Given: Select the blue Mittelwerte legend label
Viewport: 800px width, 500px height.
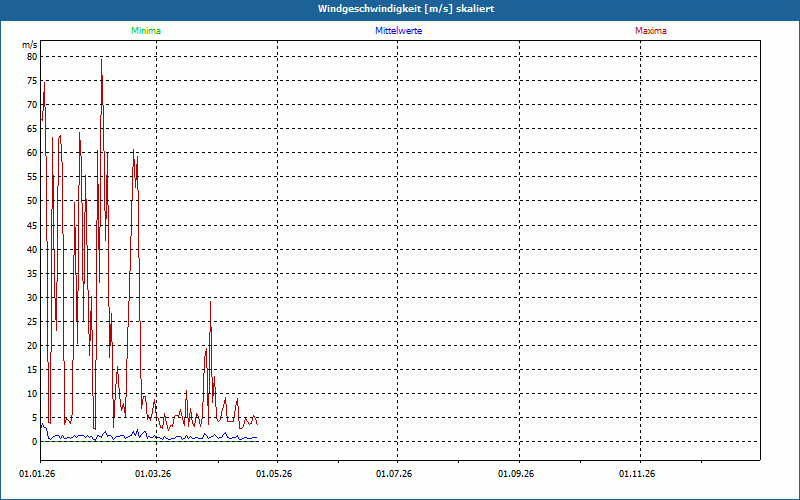Looking at the screenshot, I should 397,31.
